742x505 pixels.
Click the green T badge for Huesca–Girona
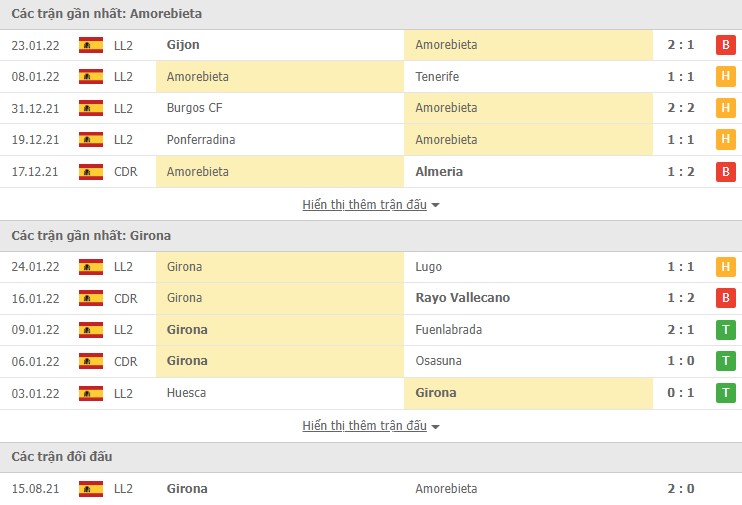(x=725, y=393)
